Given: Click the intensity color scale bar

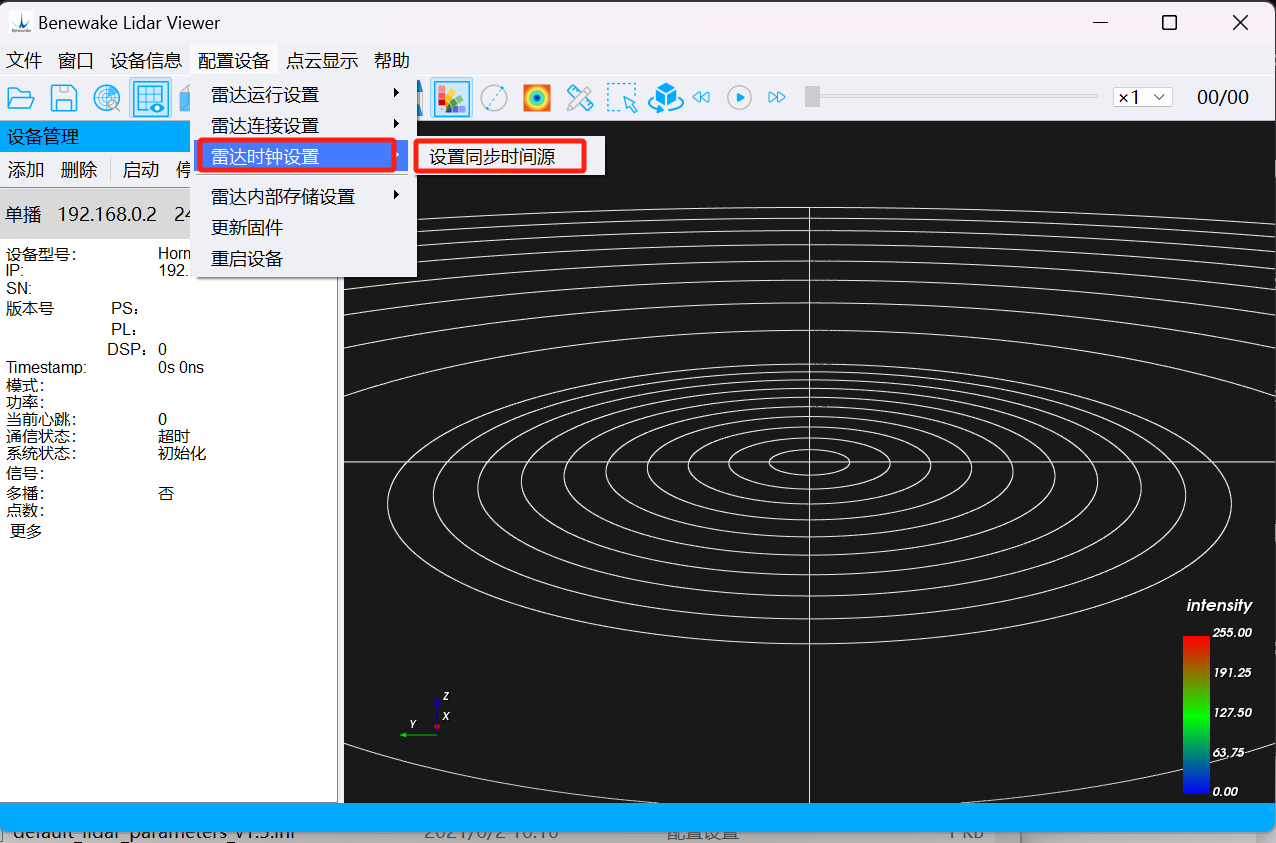Looking at the screenshot, I should point(1196,713).
